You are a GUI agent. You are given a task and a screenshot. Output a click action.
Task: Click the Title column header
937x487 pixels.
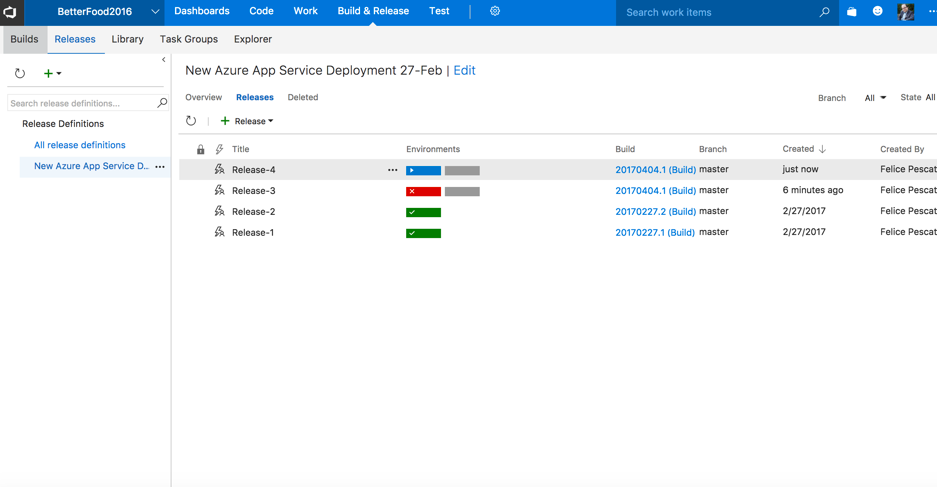(x=241, y=149)
